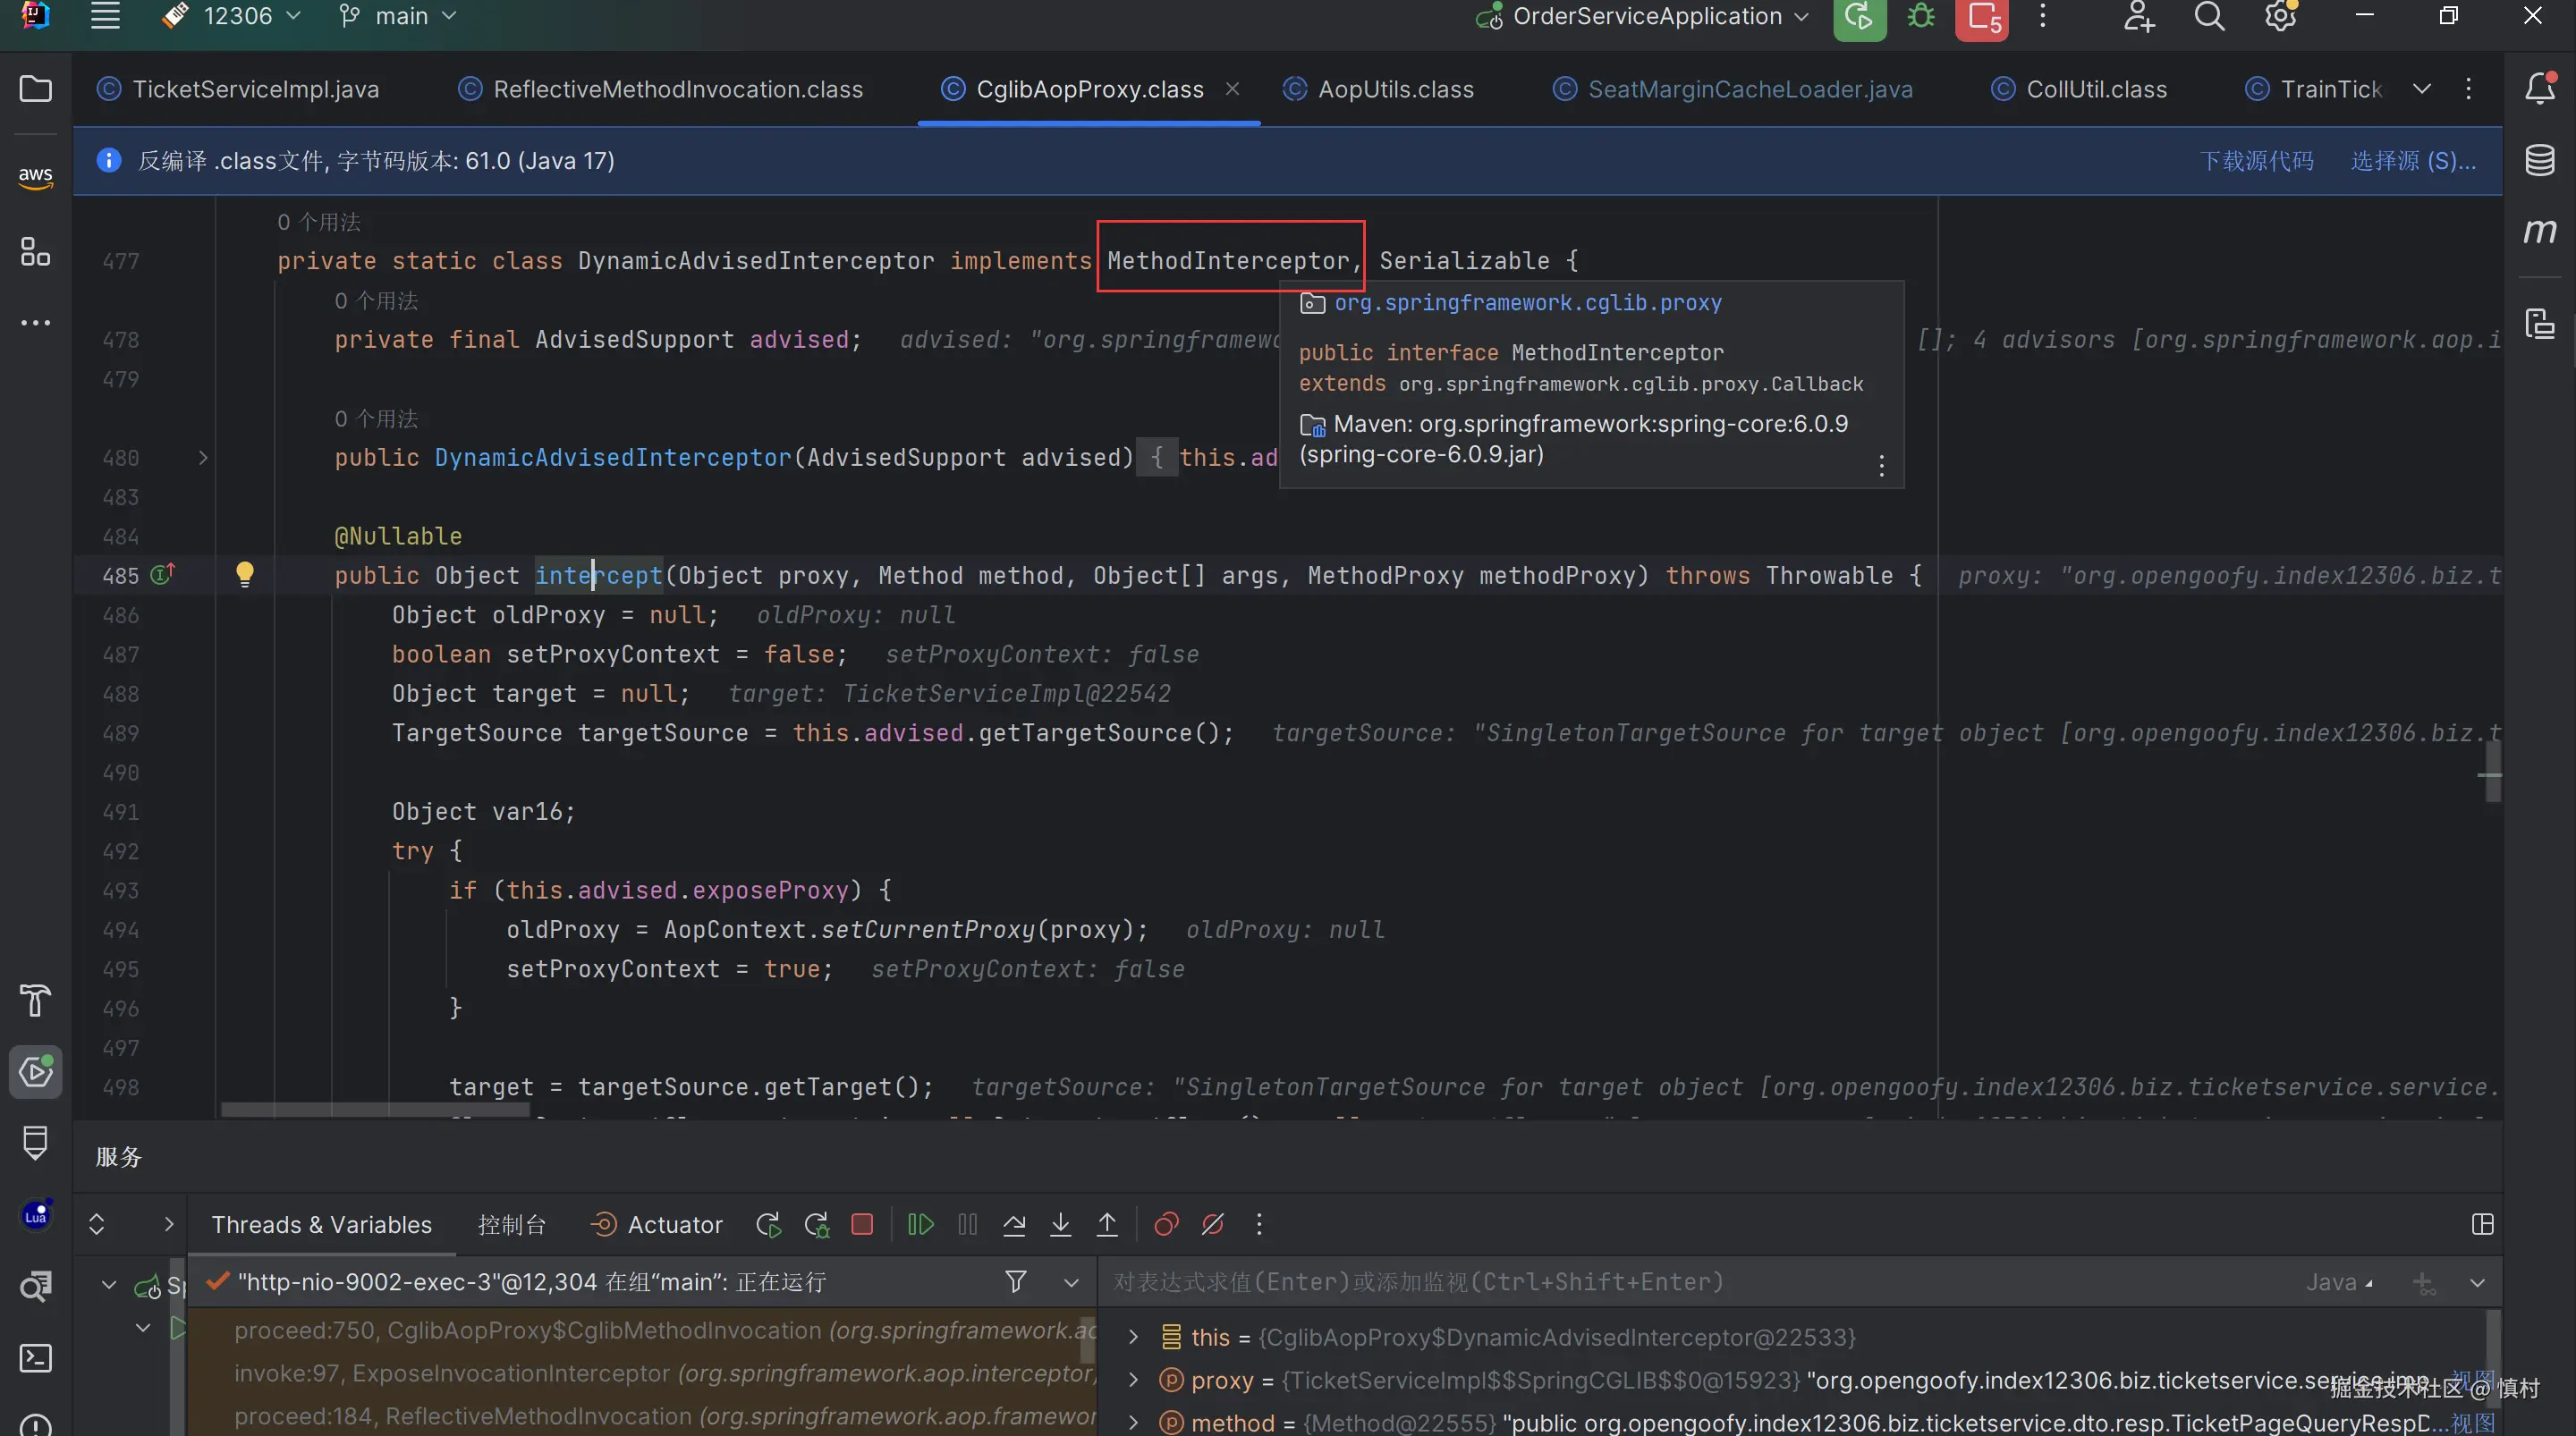Open the AWS Toolkit sidebar icon
Viewport: 2576px width, 1436px height.
point(35,176)
